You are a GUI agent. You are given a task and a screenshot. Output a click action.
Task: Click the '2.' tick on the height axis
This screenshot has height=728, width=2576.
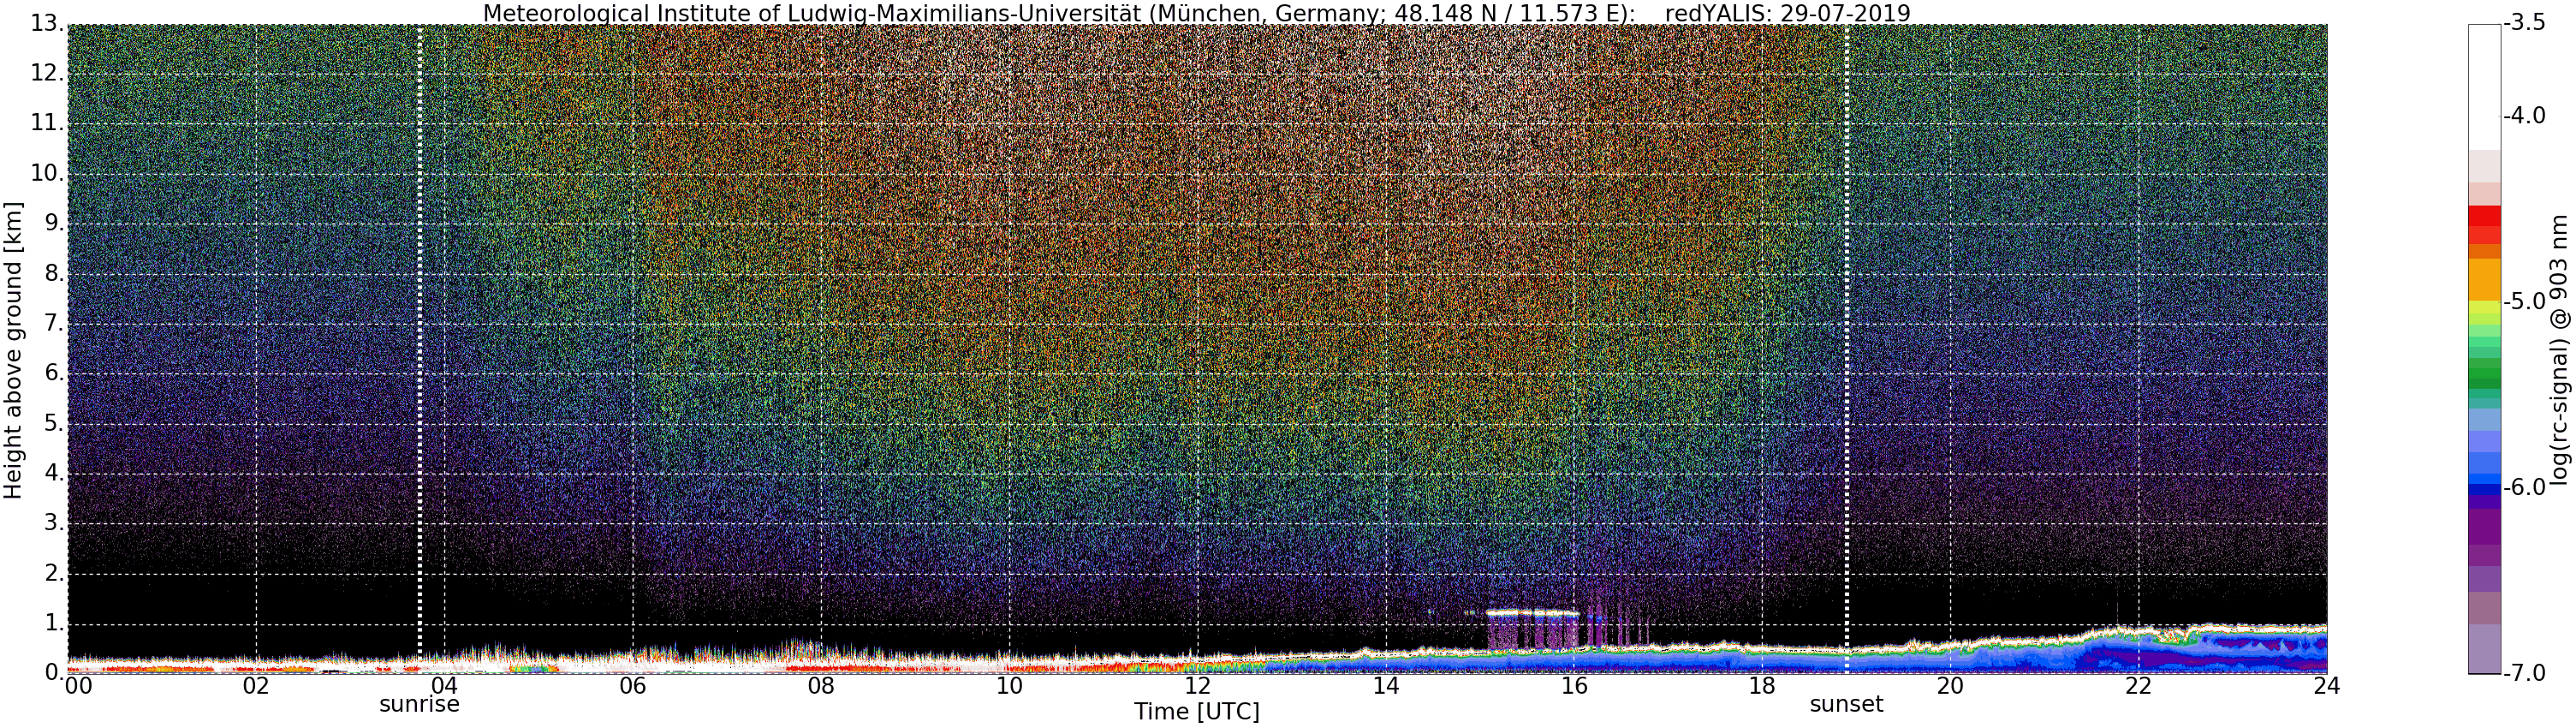[x=54, y=574]
